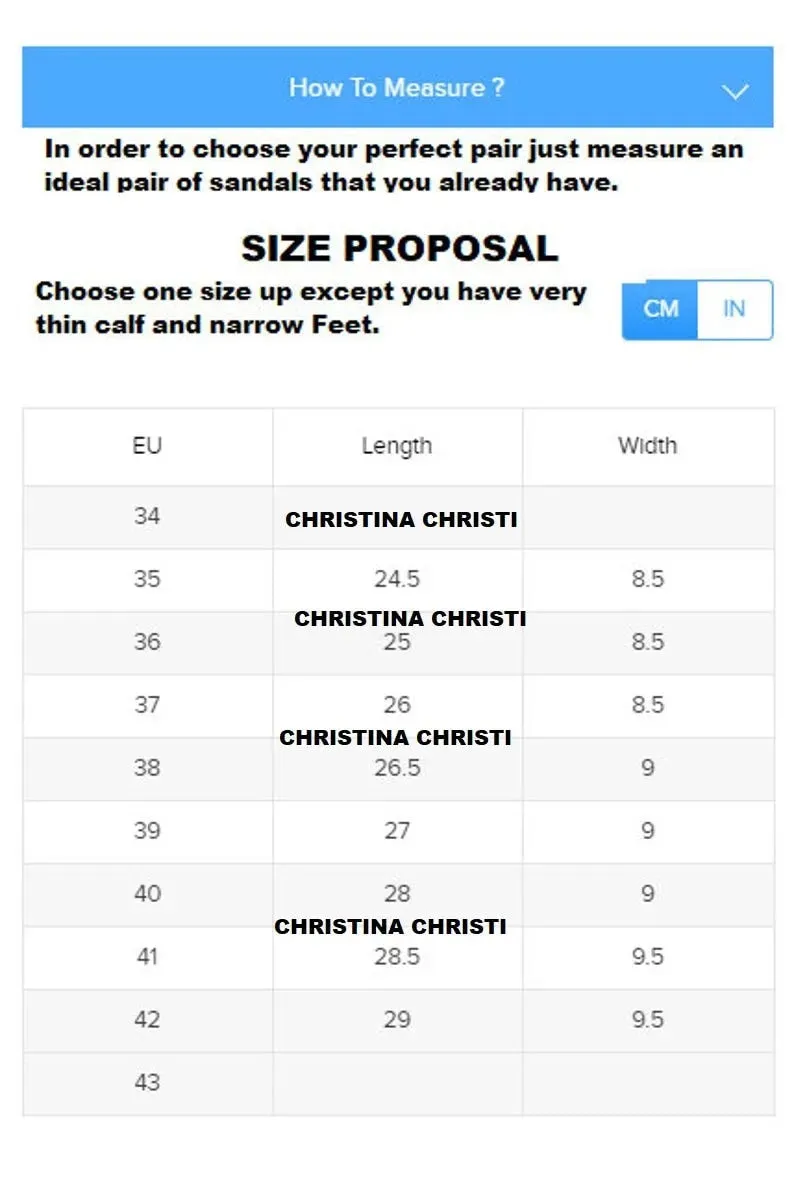794x1183 pixels.
Task: Click the EU column header
Action: click(147, 446)
